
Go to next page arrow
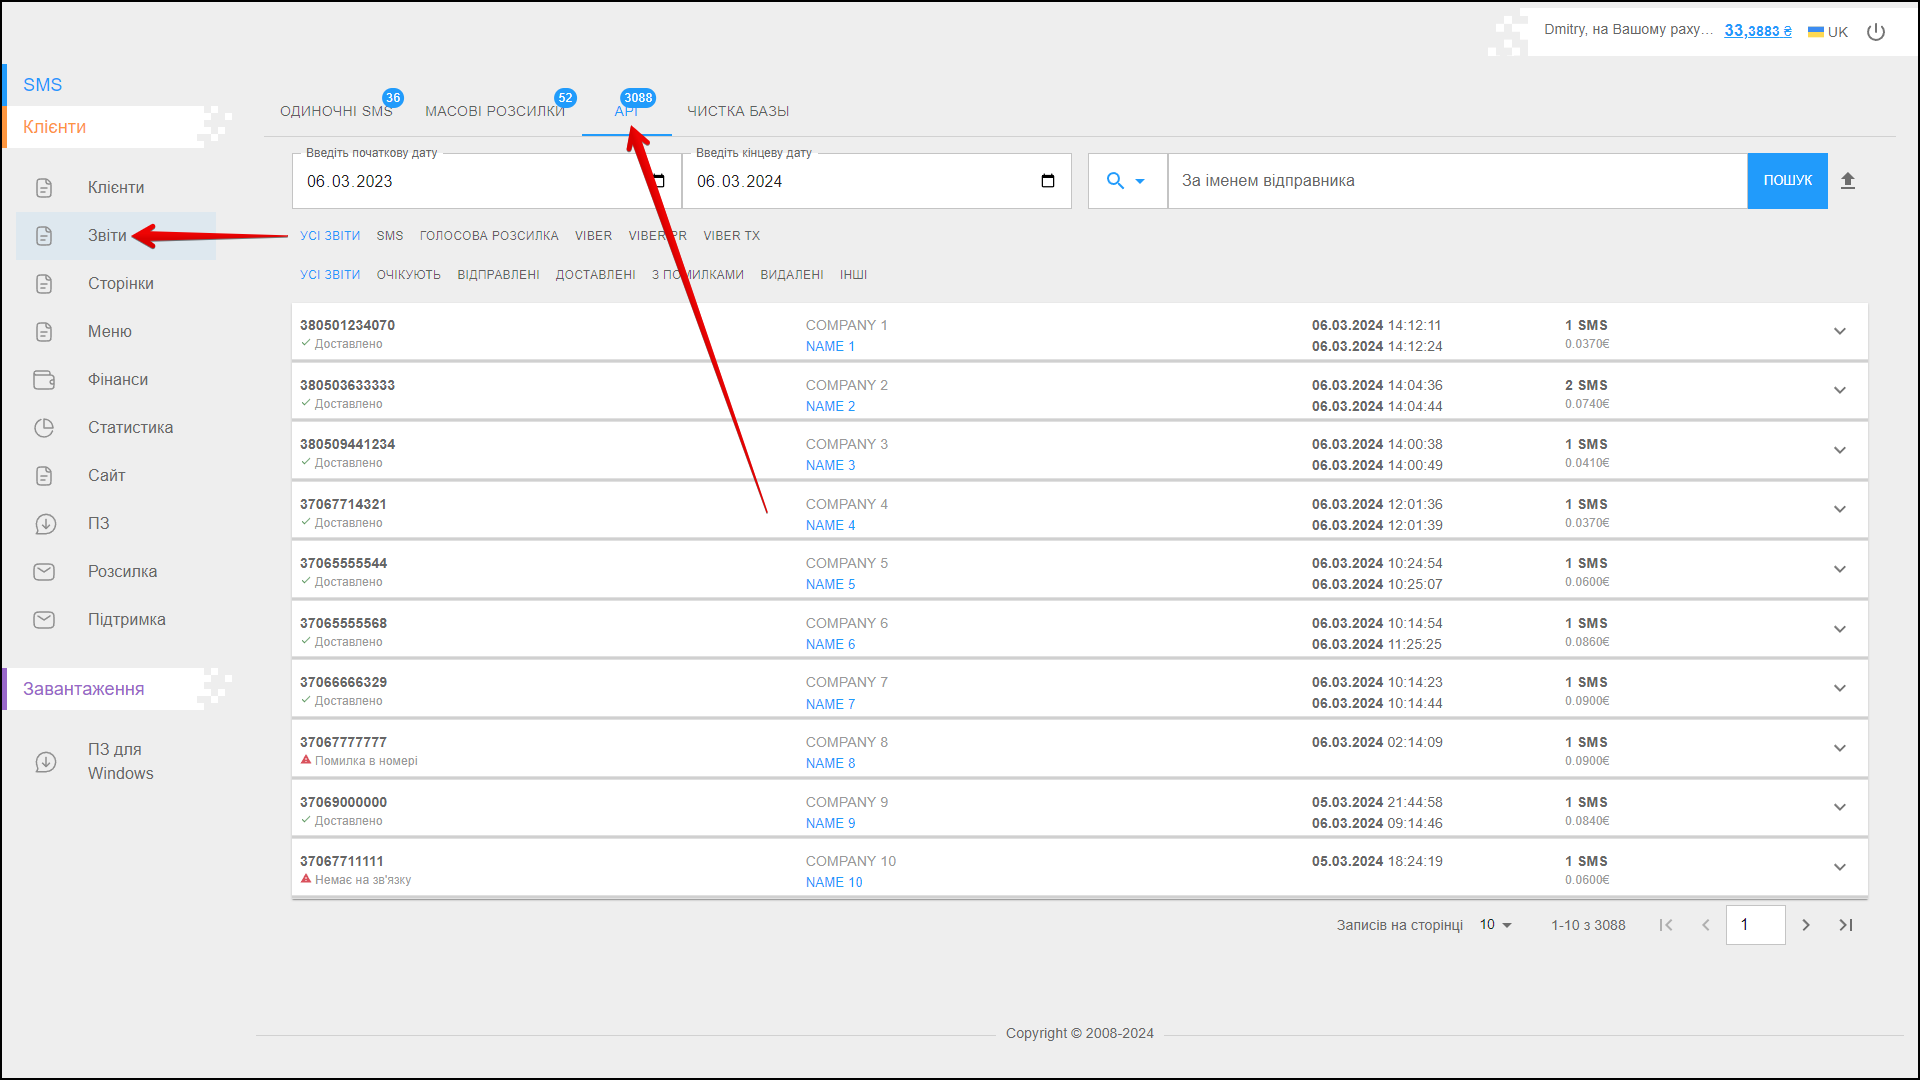click(x=1806, y=925)
